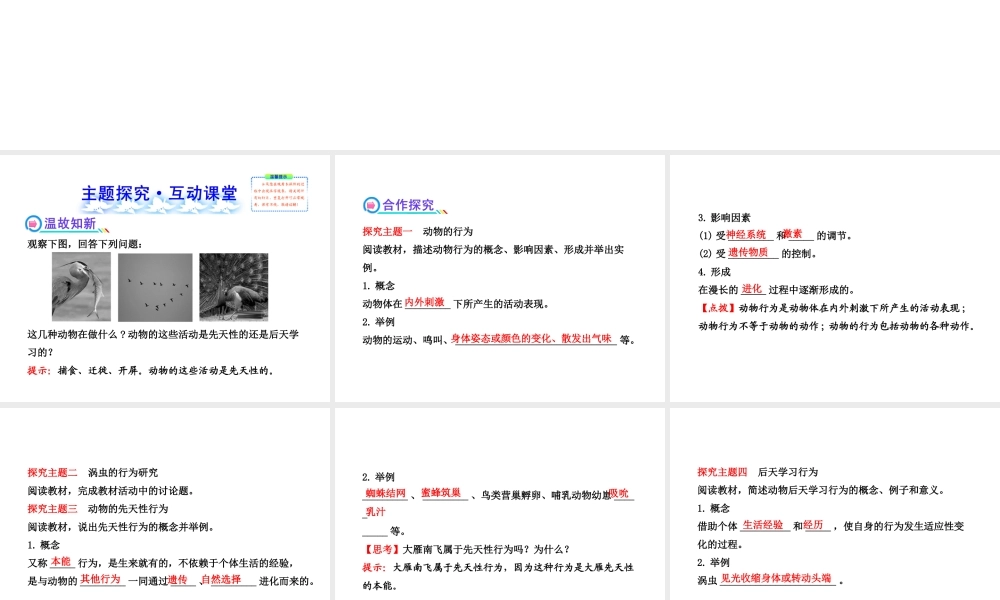
Task: Click the 4. 形成 heading
Action: tap(714, 272)
